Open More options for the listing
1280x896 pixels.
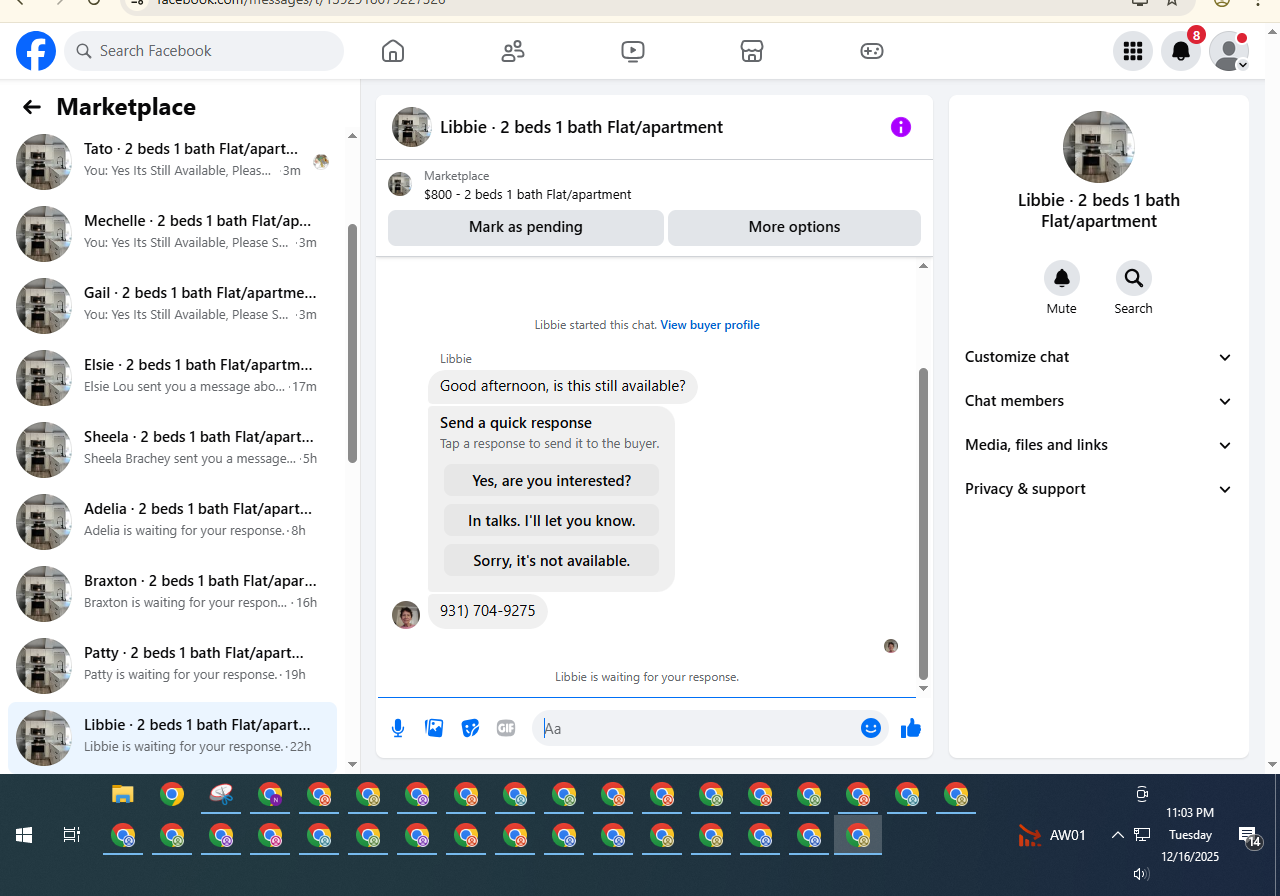click(794, 227)
